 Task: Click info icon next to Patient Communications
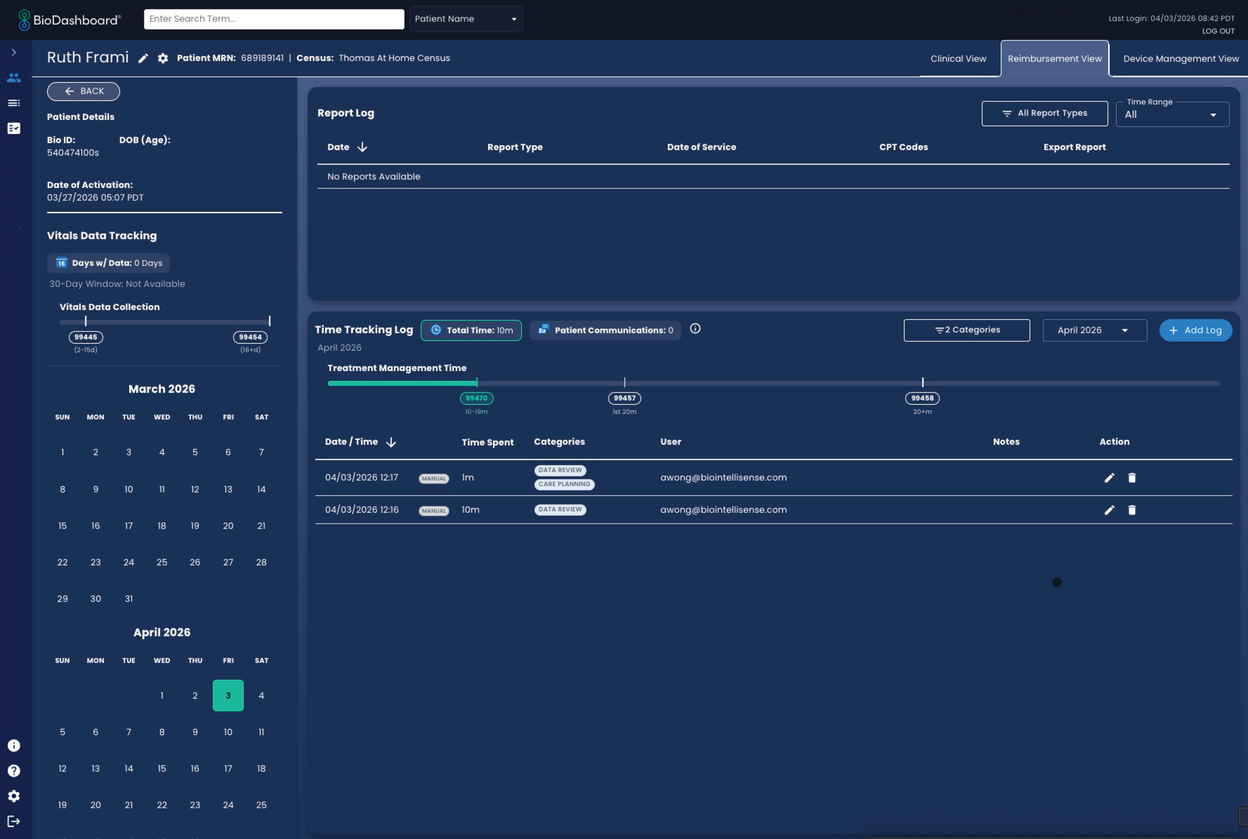(x=695, y=329)
